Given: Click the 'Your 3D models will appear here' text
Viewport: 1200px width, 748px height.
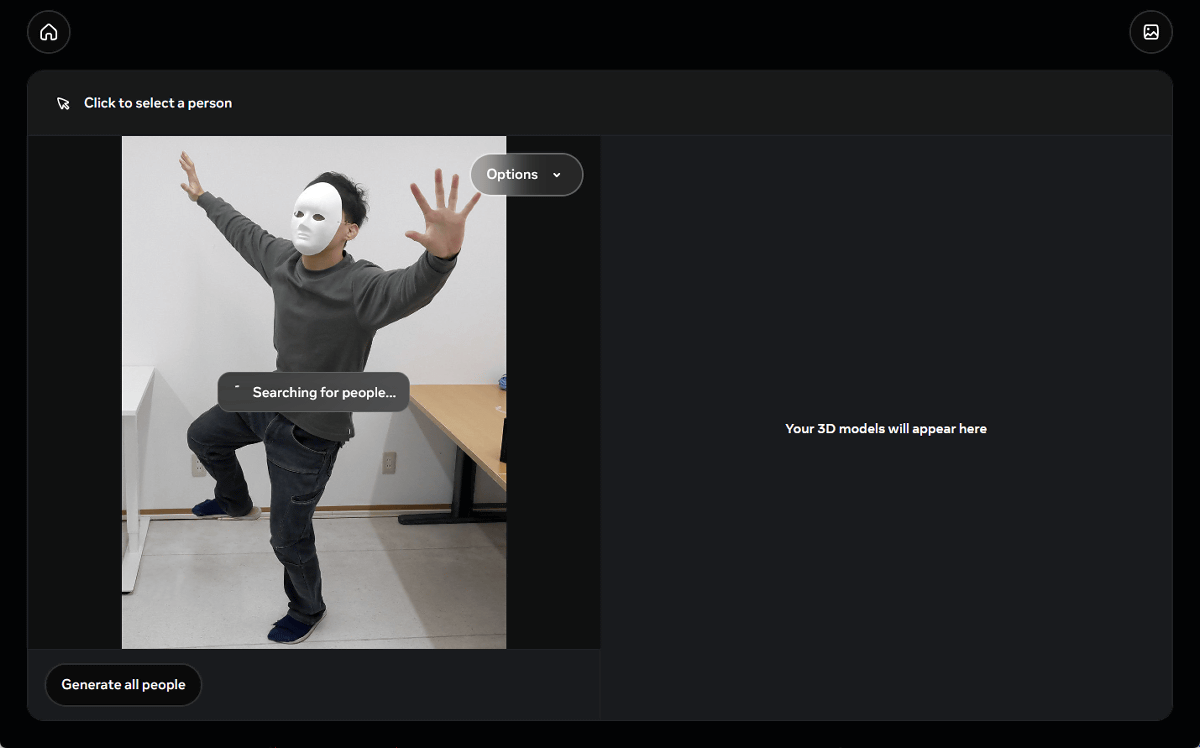Looking at the screenshot, I should [x=885, y=428].
